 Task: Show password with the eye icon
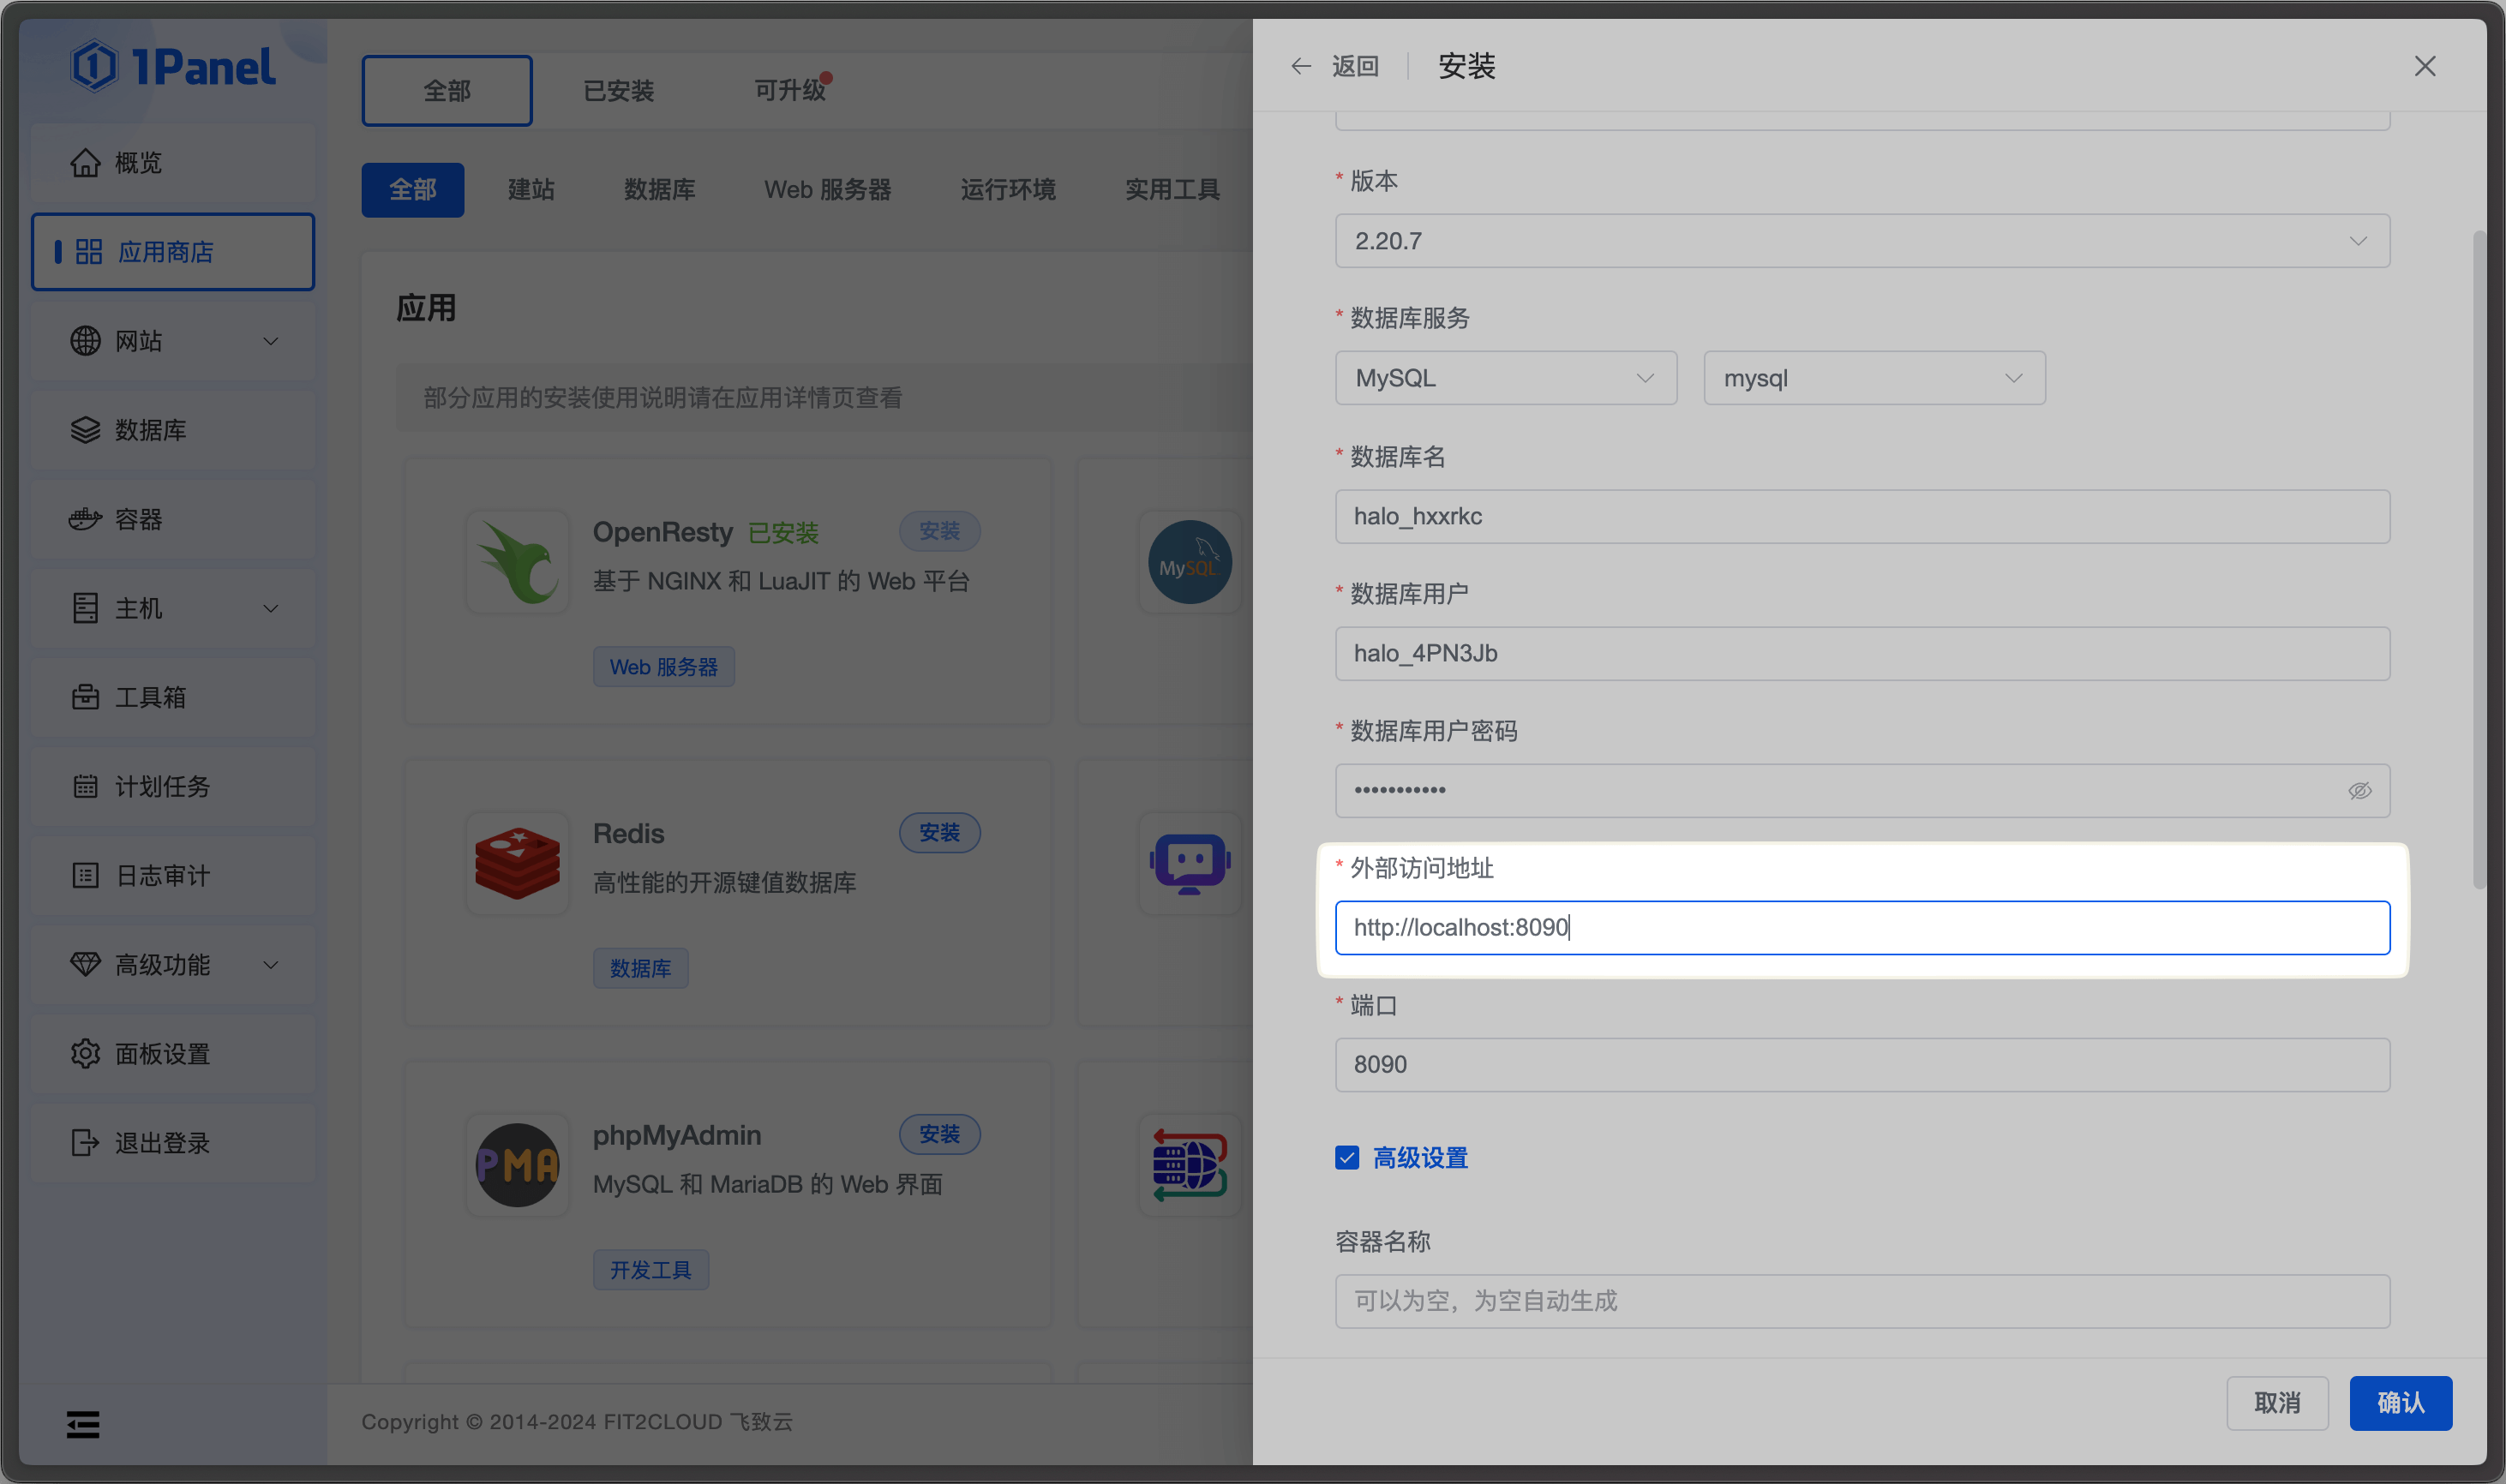pyautogui.click(x=2359, y=790)
